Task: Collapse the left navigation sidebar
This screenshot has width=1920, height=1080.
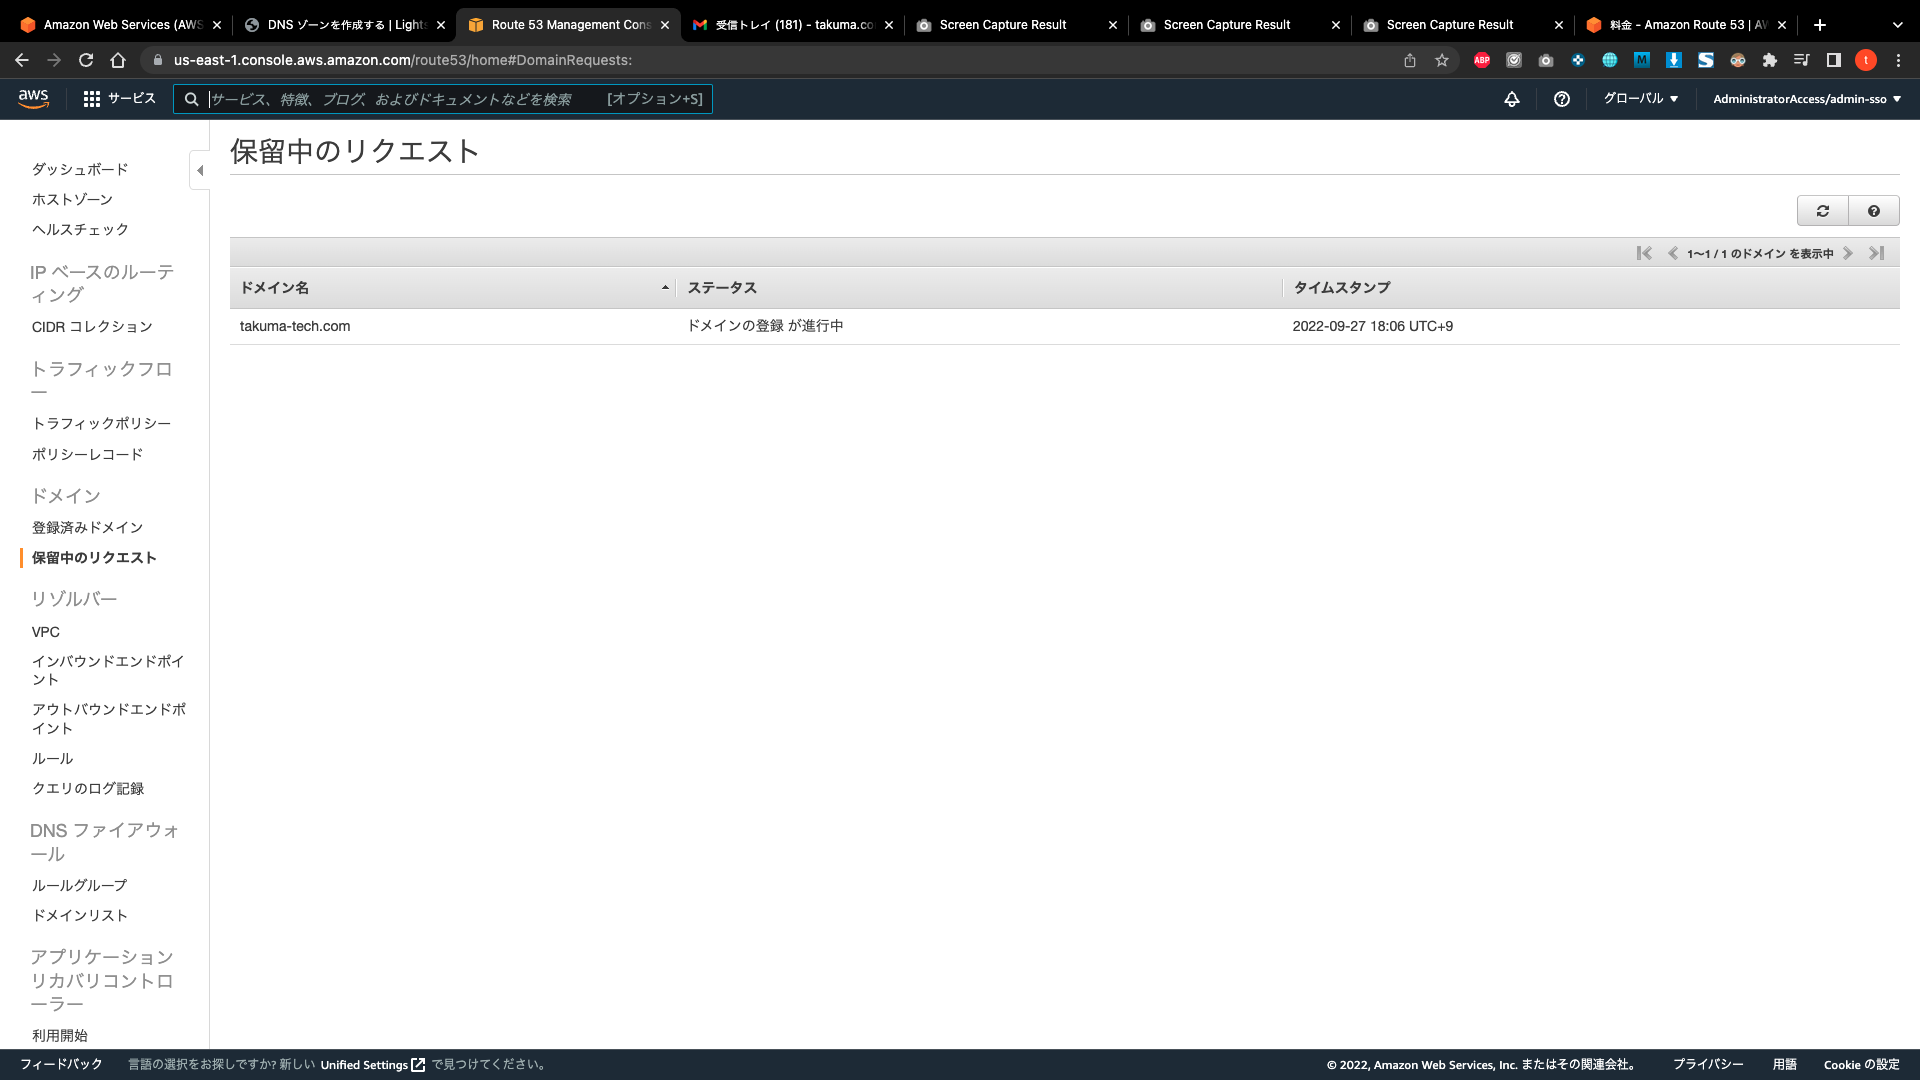Action: coord(200,170)
